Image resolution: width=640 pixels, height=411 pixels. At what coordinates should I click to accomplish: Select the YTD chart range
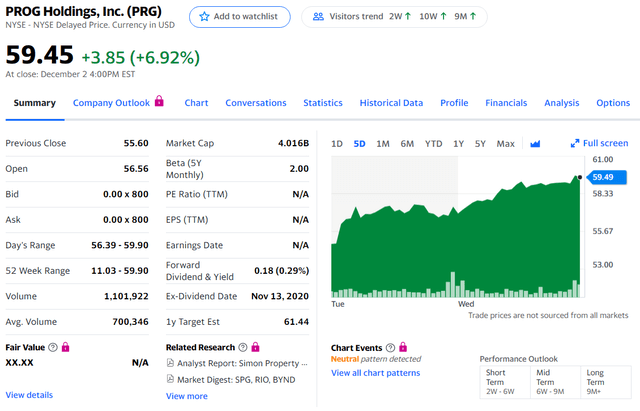click(x=433, y=144)
